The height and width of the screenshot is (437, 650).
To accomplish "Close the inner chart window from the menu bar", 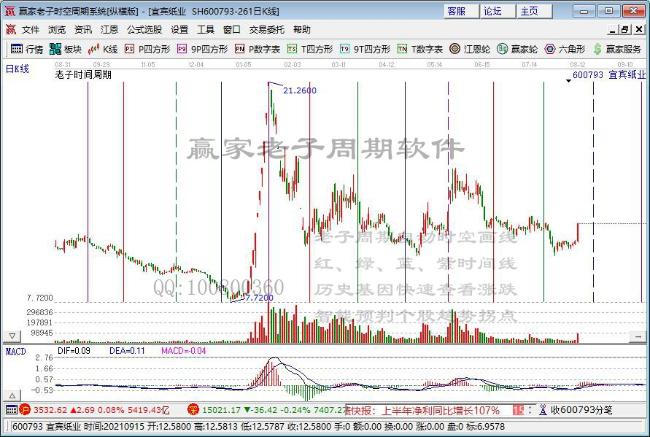I will coord(639,29).
